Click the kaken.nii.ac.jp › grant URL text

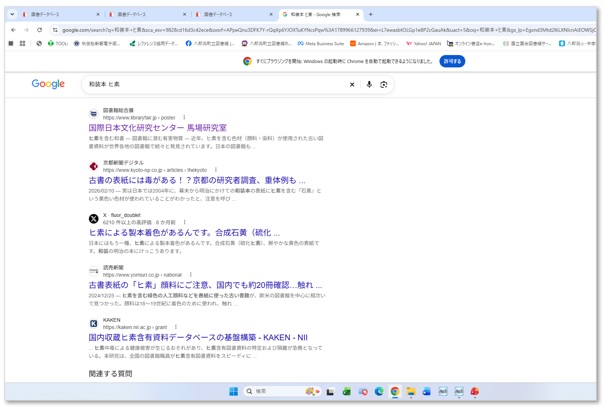135,327
